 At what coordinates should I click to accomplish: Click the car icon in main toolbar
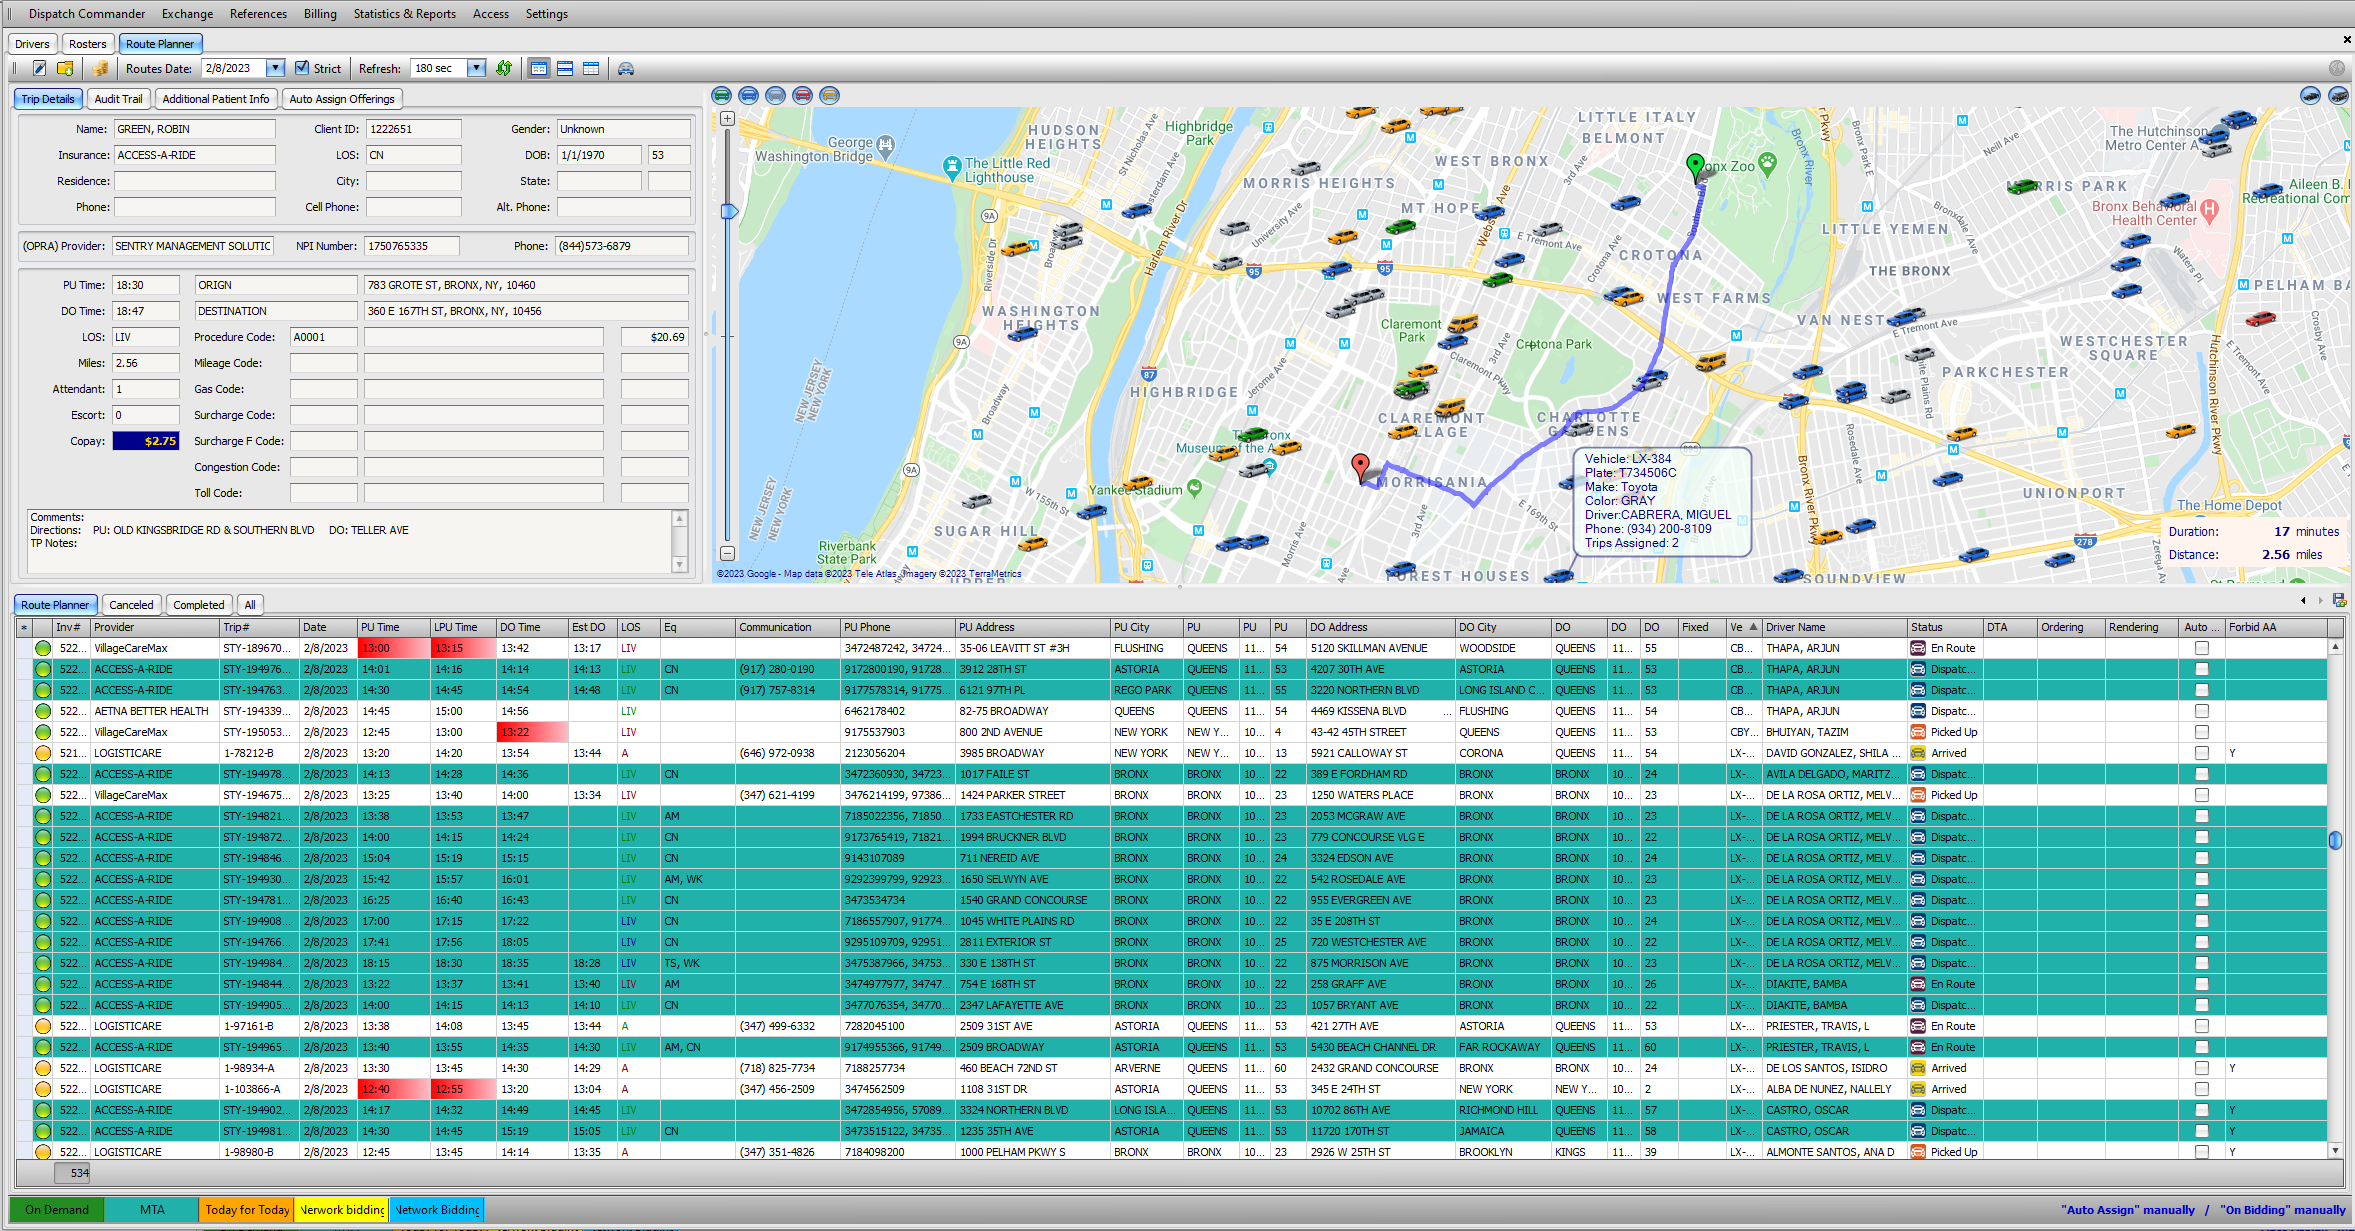(x=626, y=68)
